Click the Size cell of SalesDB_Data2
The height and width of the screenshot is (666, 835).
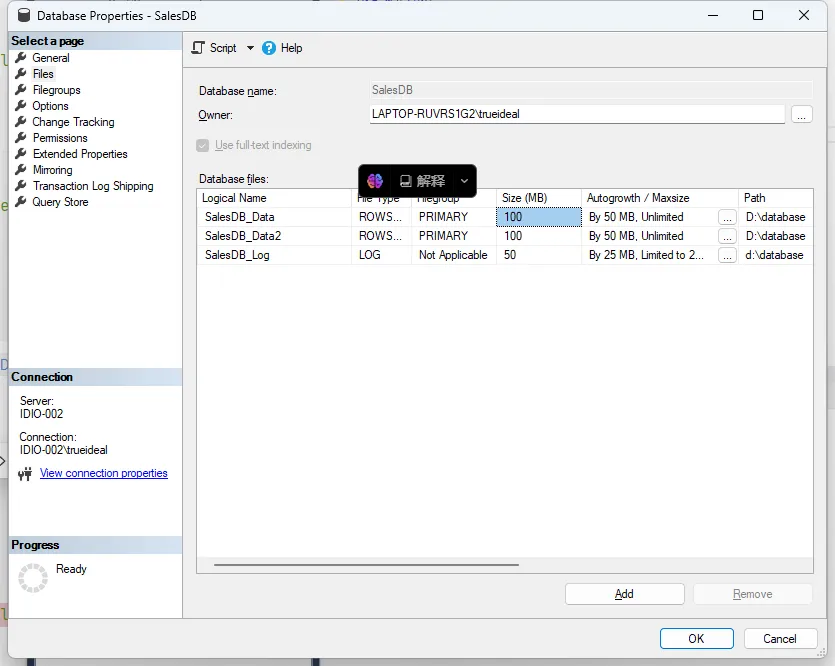point(538,236)
